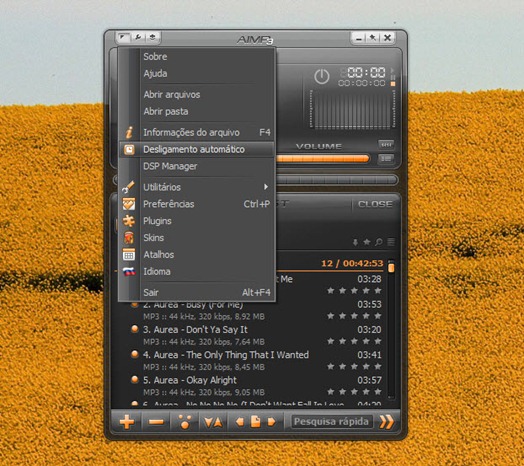The height and width of the screenshot is (466, 524).
Task: Select Desligamento automático menu item
Action: coord(196,149)
